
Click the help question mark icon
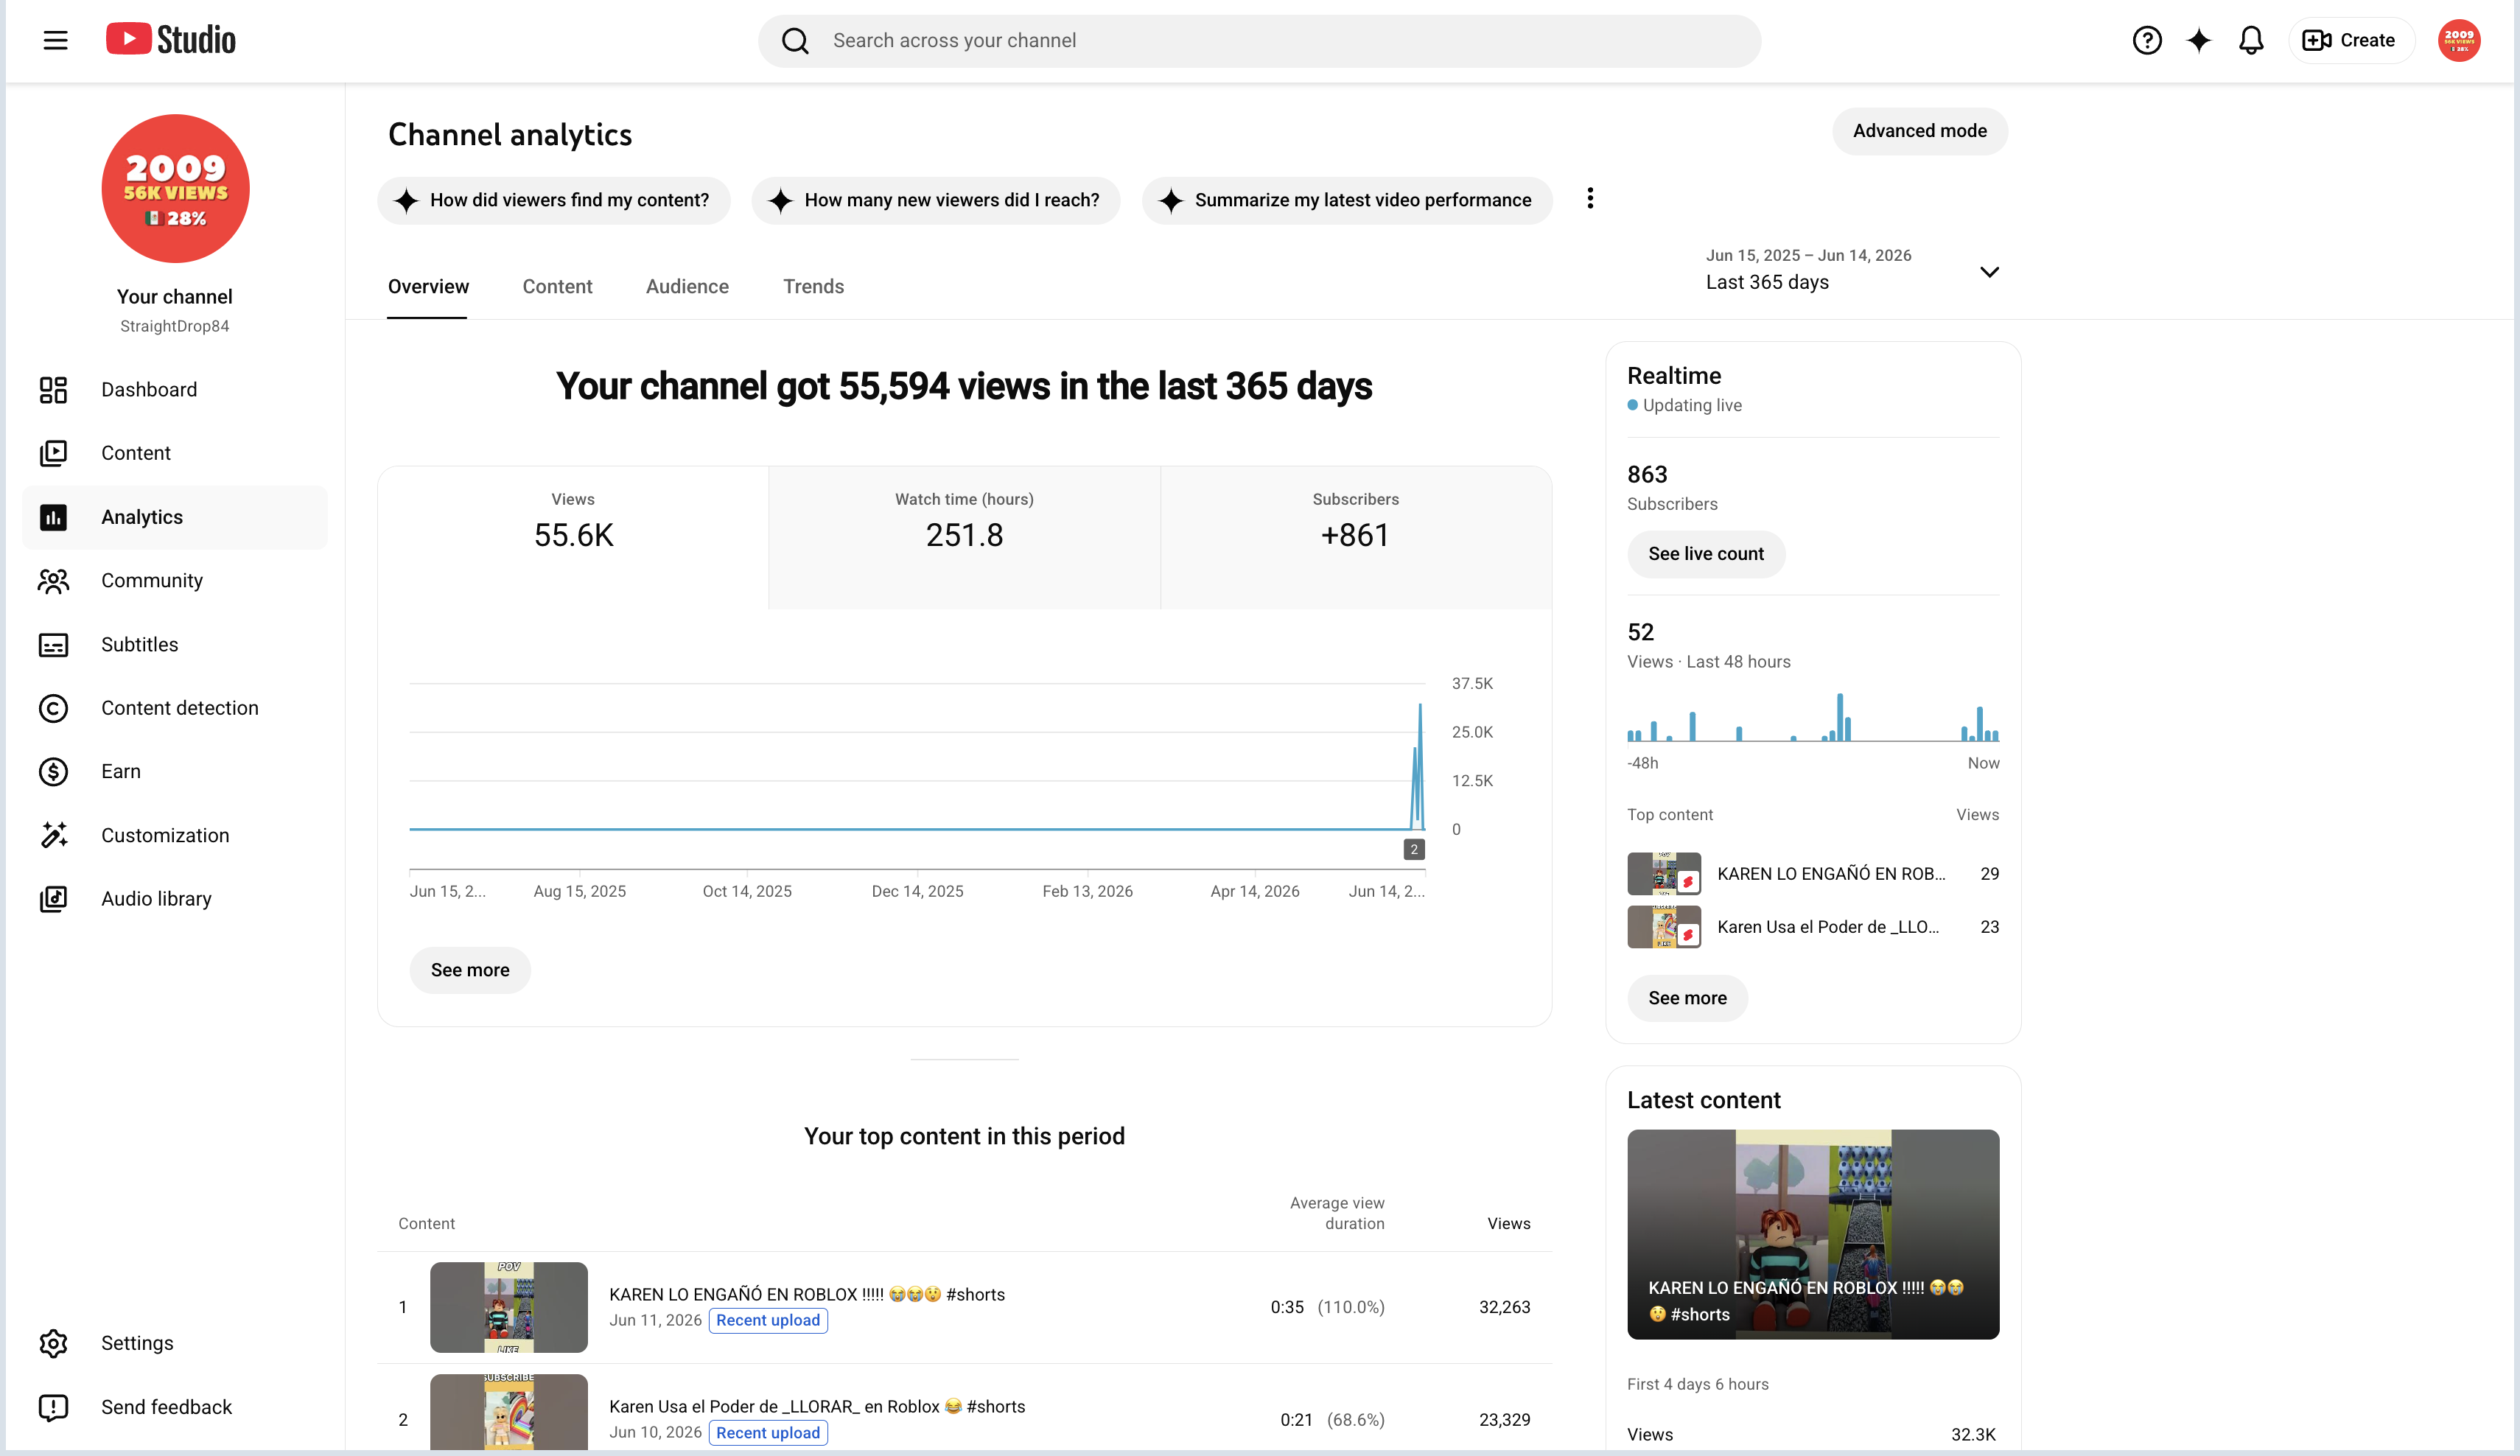(x=2146, y=40)
